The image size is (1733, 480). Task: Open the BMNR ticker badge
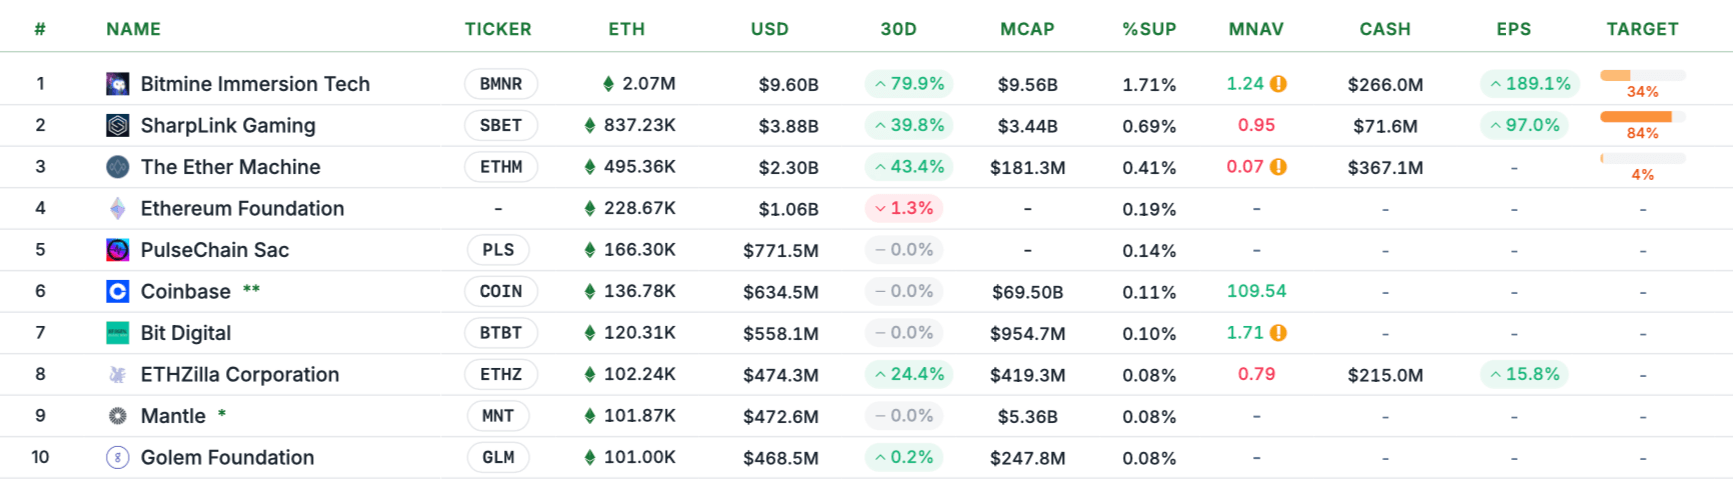coord(501,84)
